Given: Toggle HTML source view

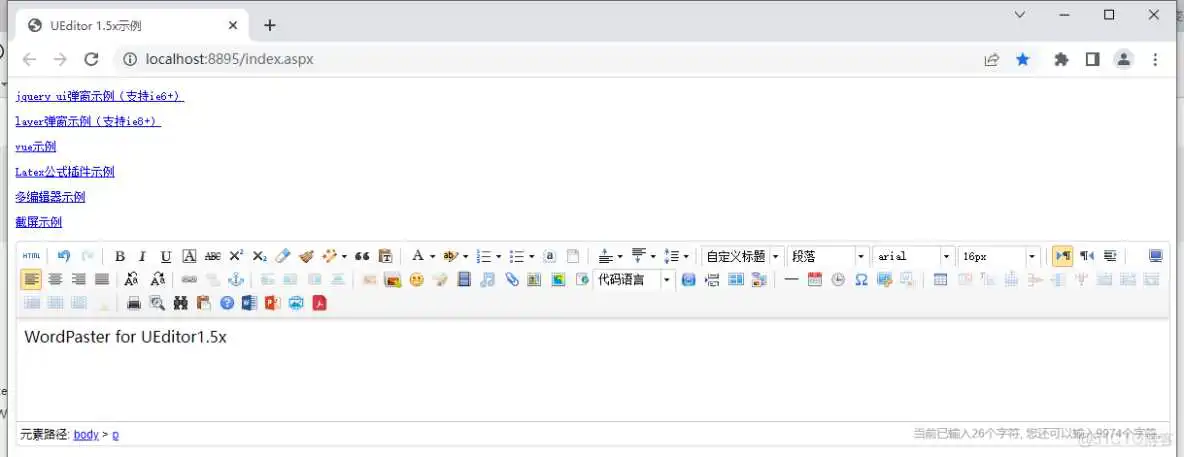Looking at the screenshot, I should 31,256.
